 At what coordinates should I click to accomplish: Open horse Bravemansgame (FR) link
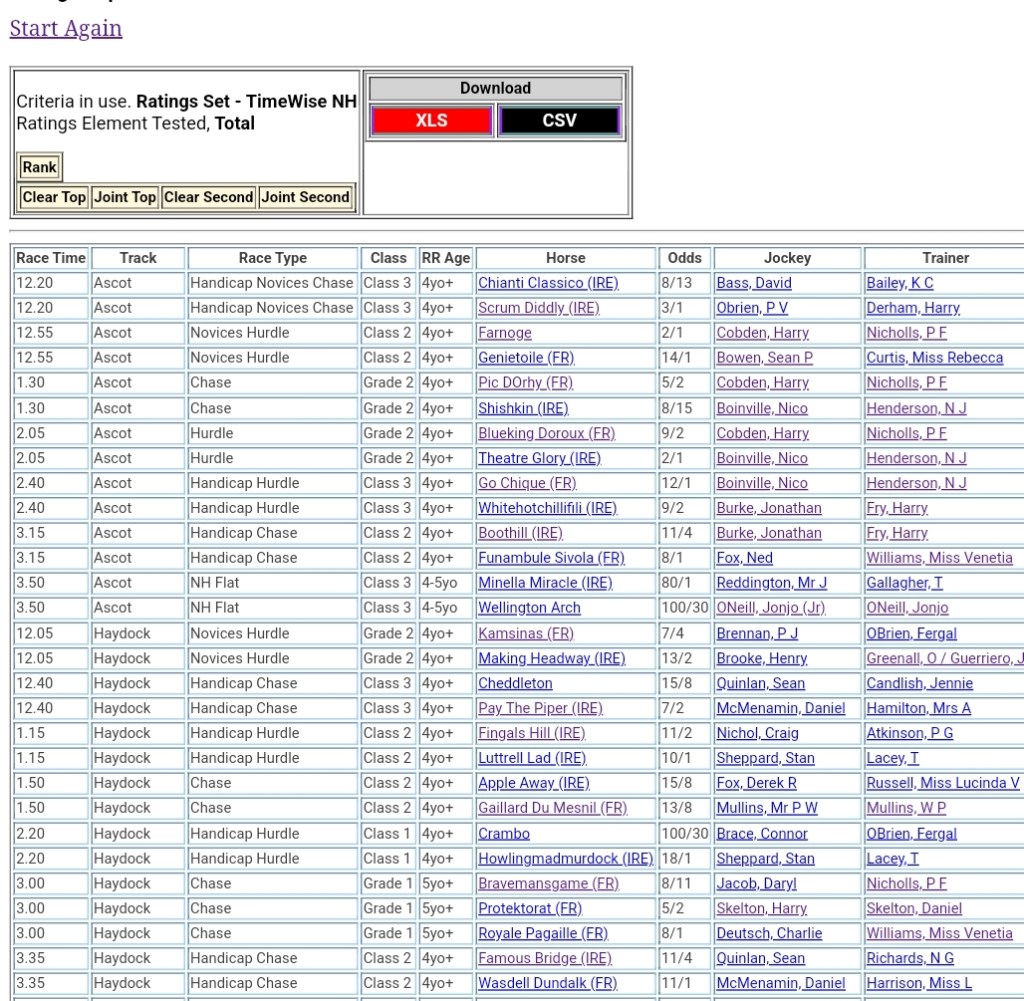tap(548, 883)
